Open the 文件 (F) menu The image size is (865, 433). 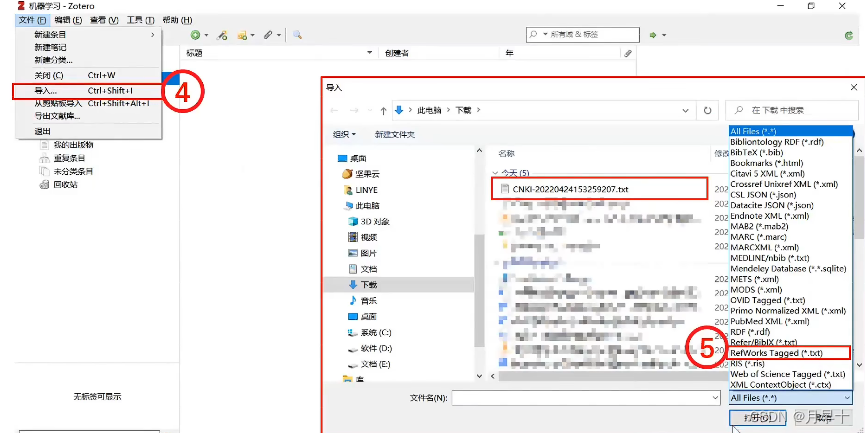tap(32, 20)
